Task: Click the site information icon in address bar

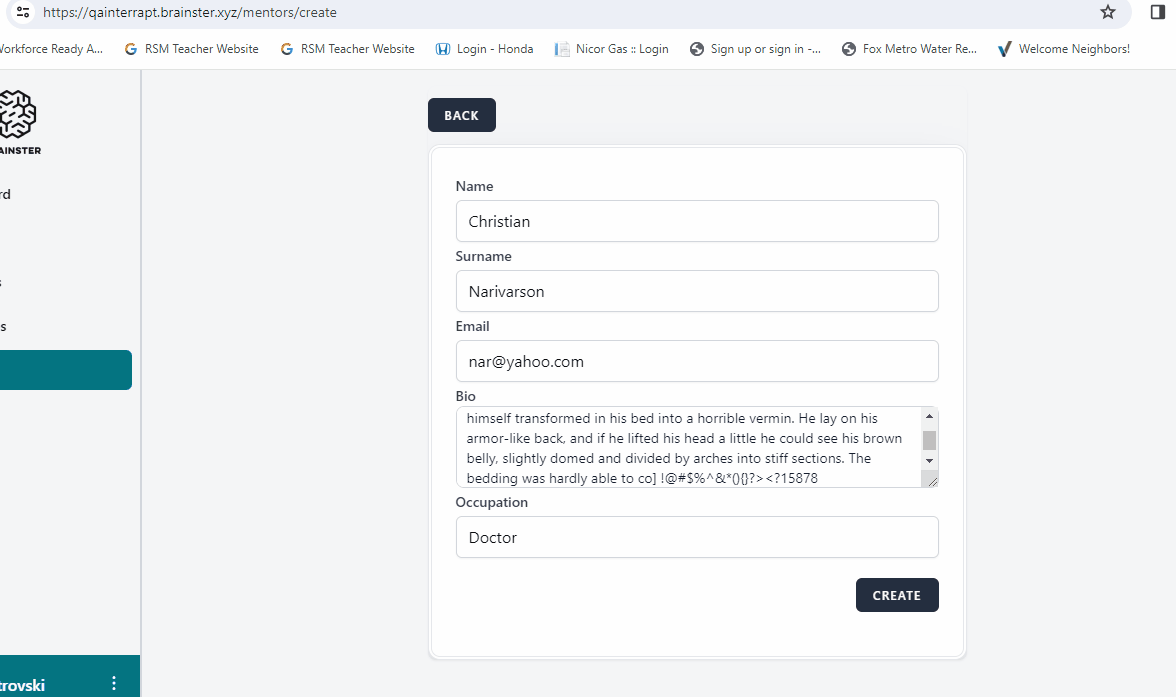Action: point(23,13)
